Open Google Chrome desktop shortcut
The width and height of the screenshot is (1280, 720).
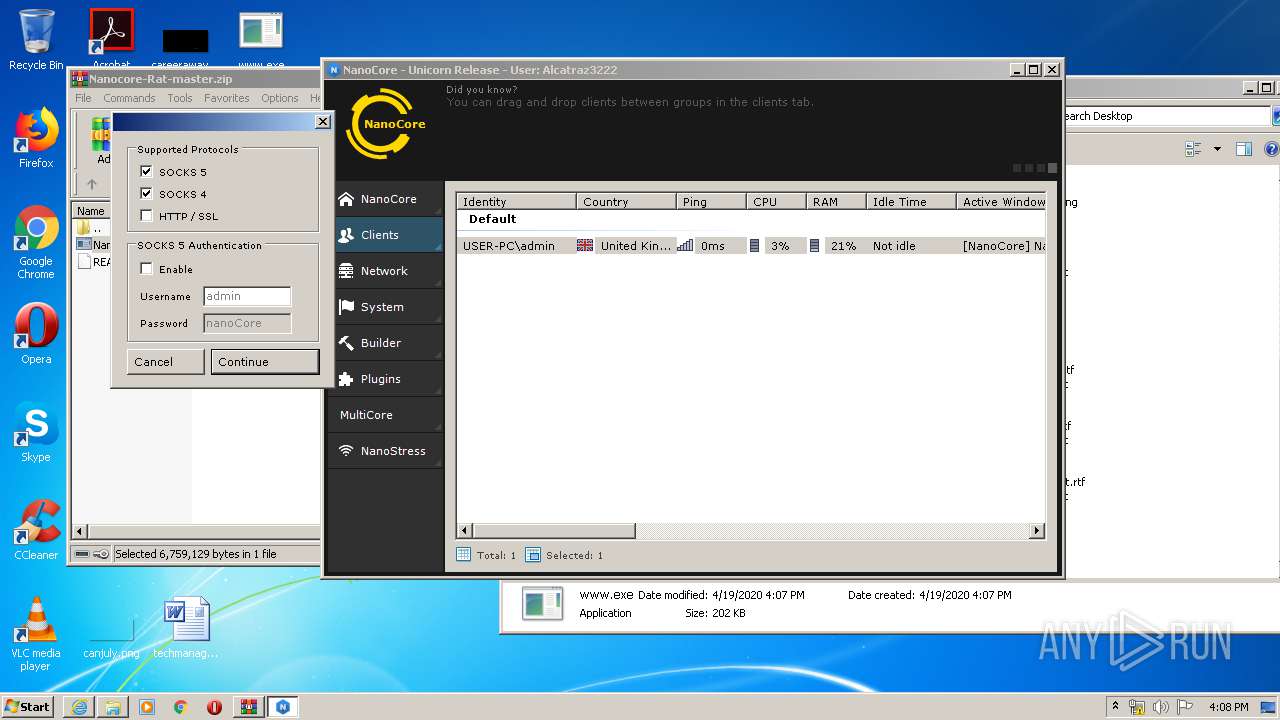pyautogui.click(x=36, y=243)
